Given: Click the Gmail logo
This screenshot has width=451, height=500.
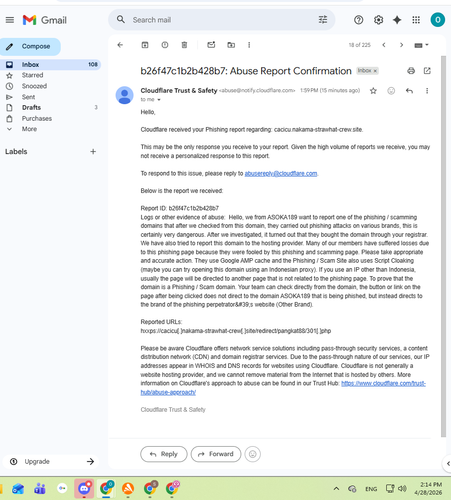Looking at the screenshot, I should pyautogui.click(x=45, y=20).
